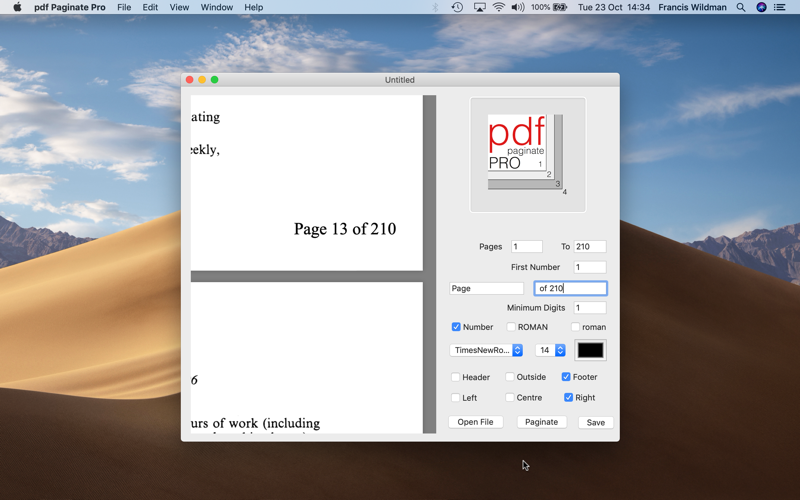Click the volume speaker icon

[518, 7]
